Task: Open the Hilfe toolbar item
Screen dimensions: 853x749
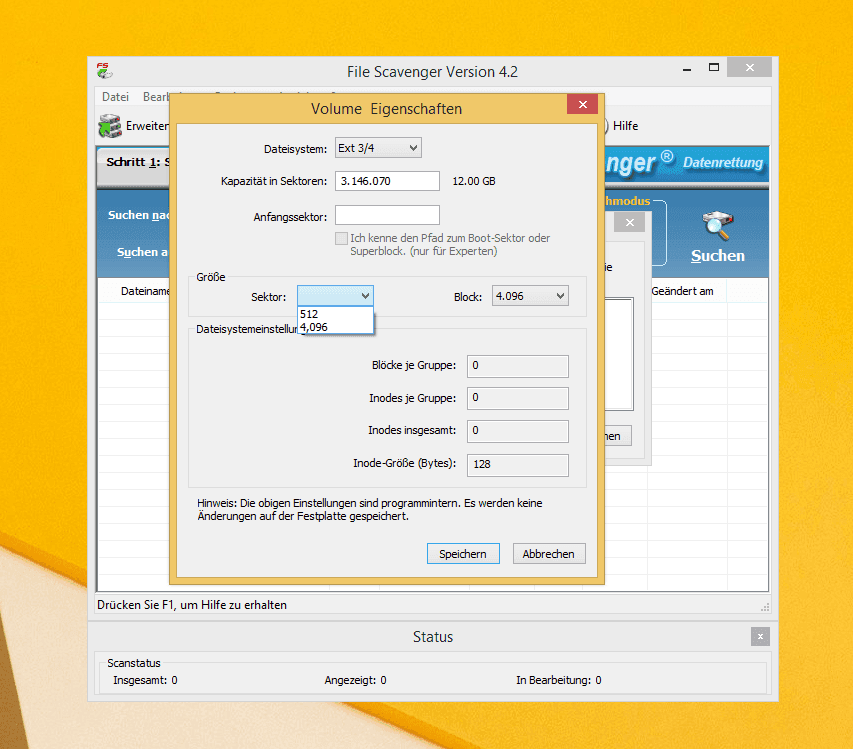Action: [x=625, y=126]
